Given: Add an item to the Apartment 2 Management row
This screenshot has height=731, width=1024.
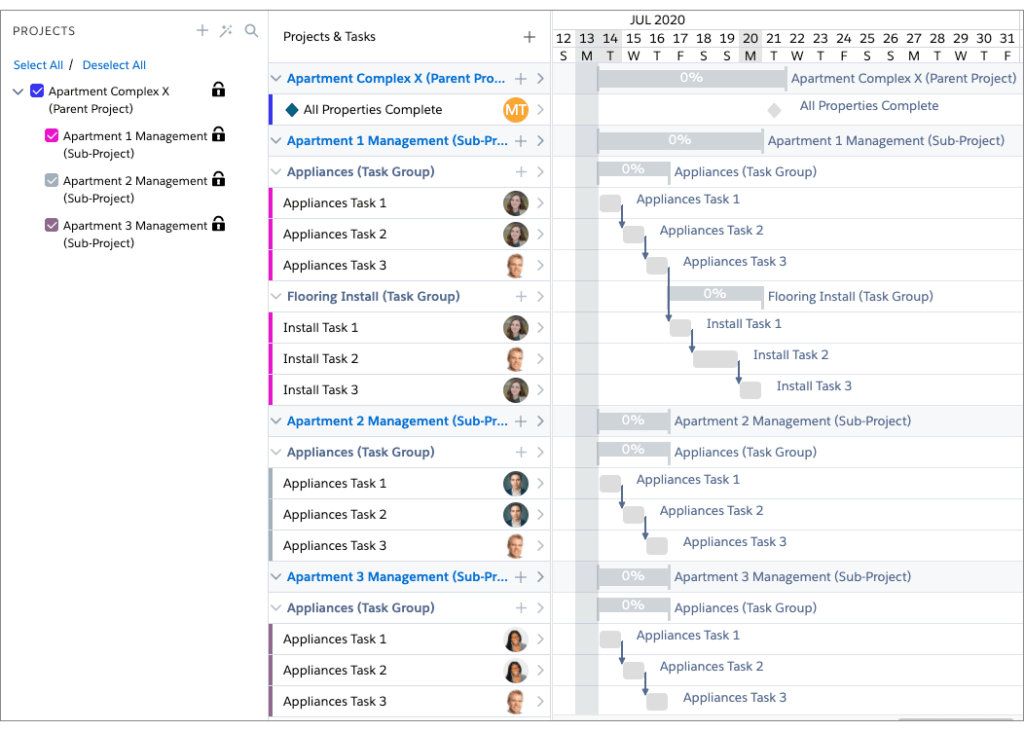Looking at the screenshot, I should tap(520, 421).
